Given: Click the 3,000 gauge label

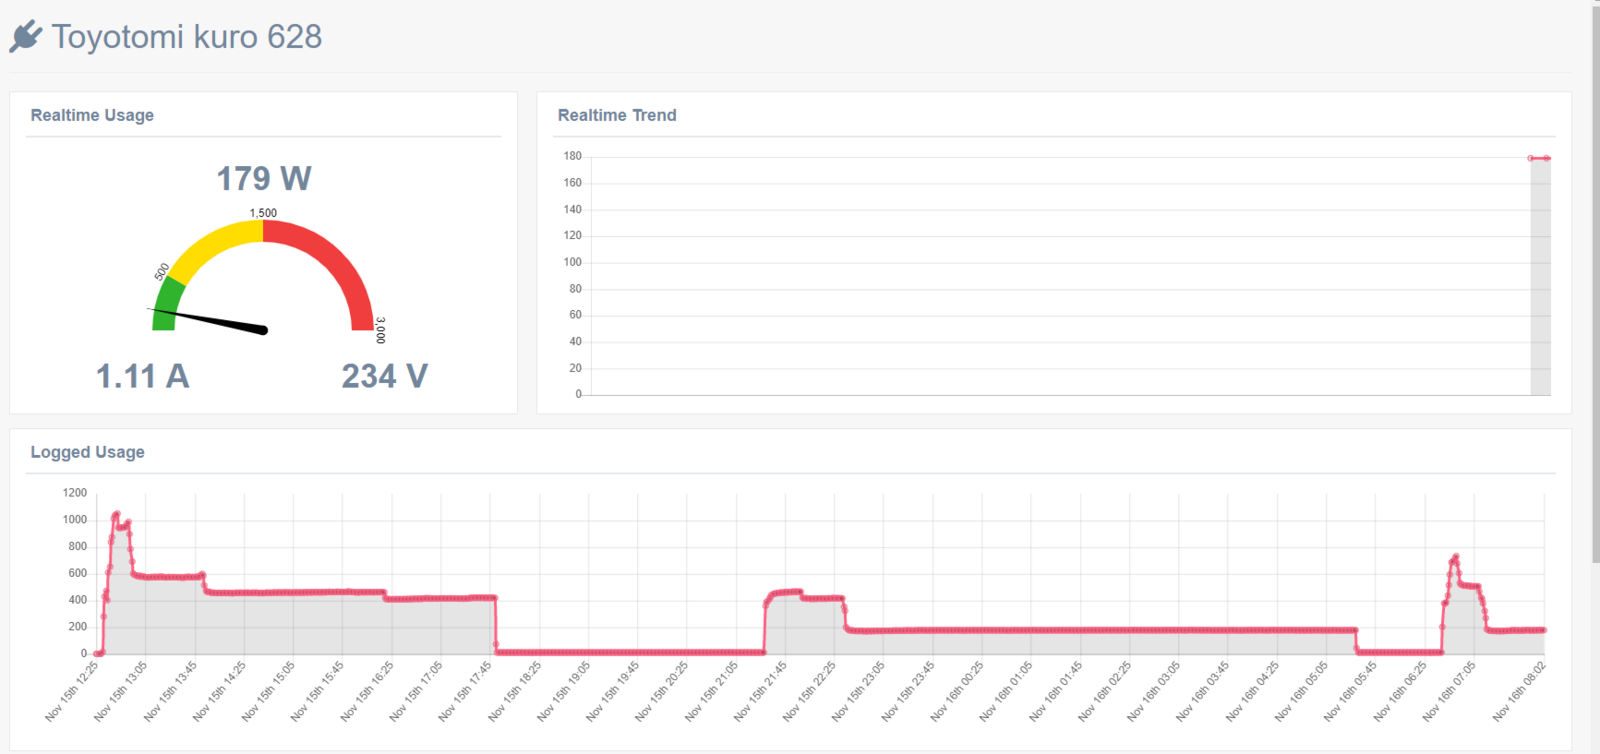Looking at the screenshot, I should (380, 330).
